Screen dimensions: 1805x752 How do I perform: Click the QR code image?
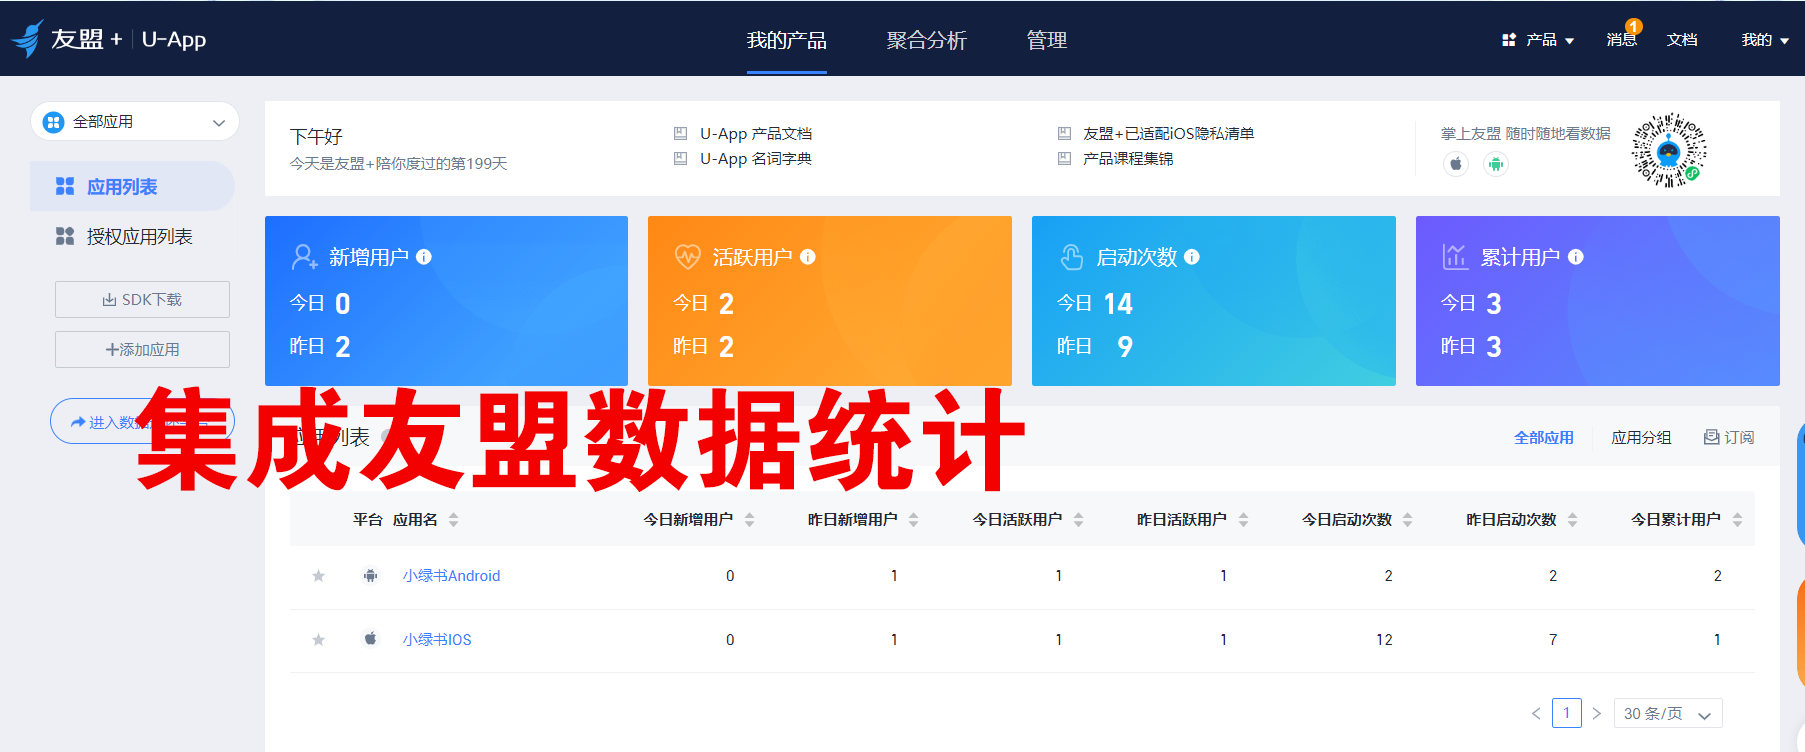click(1668, 150)
